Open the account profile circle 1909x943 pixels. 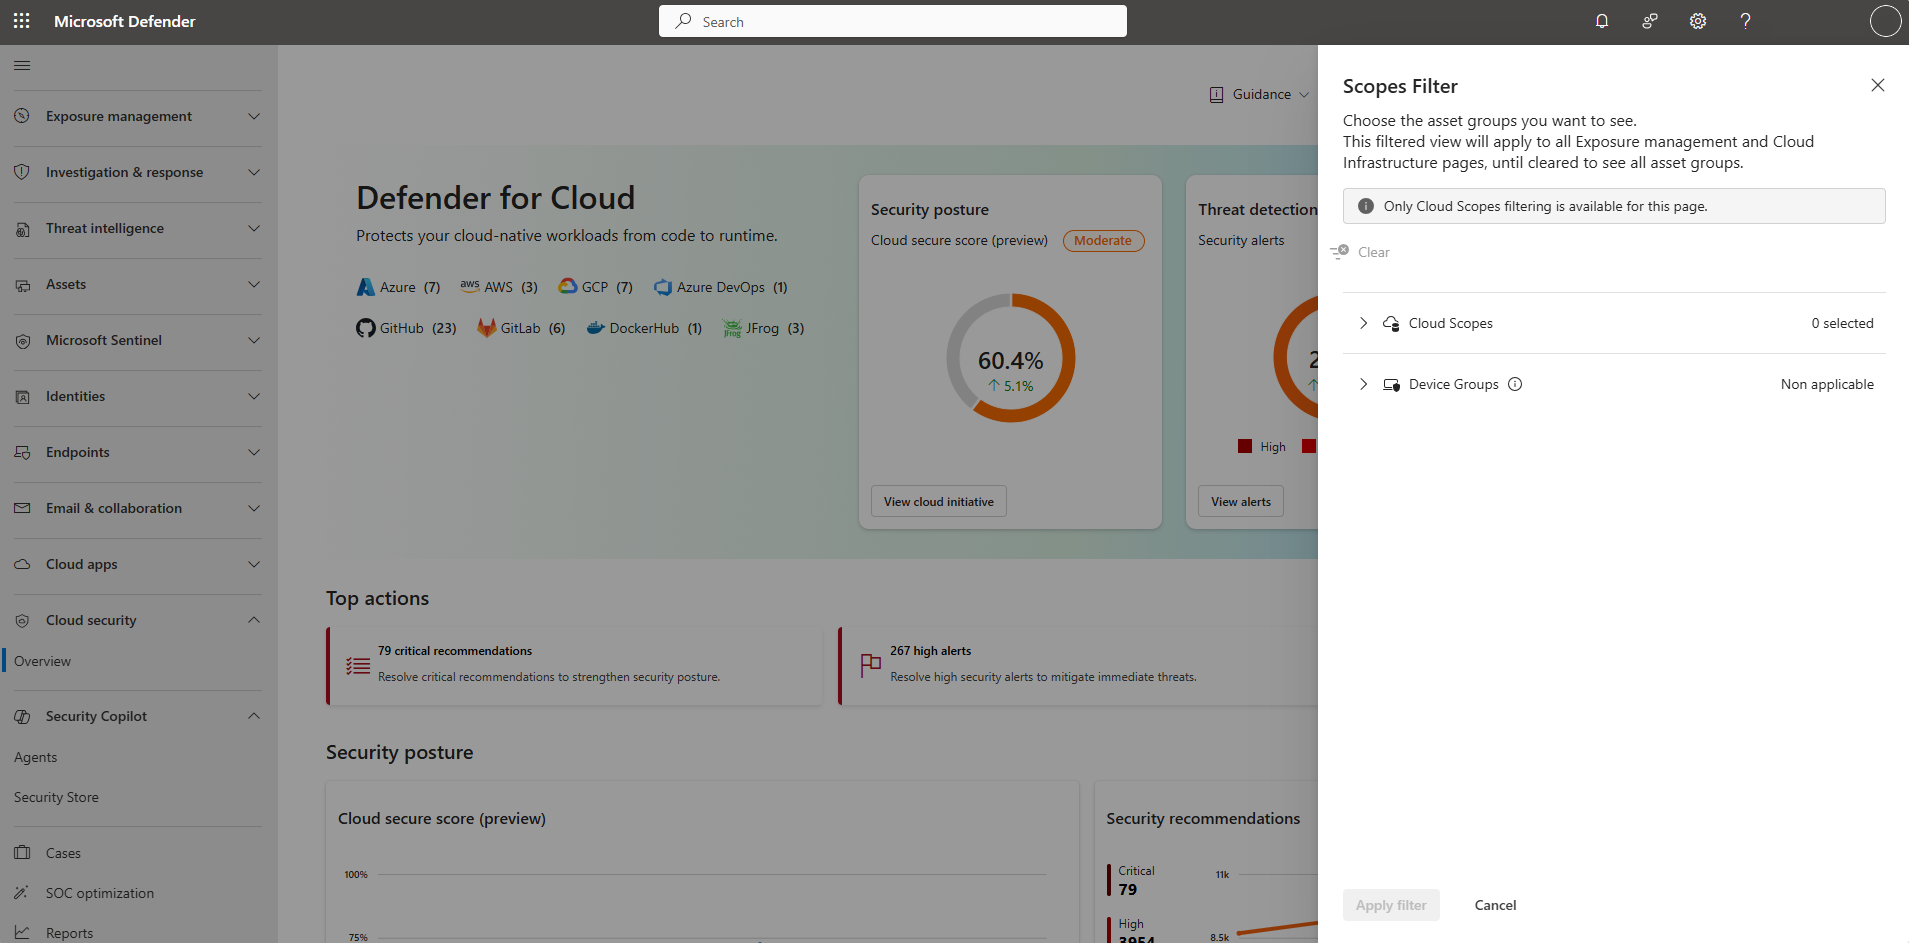1885,21
